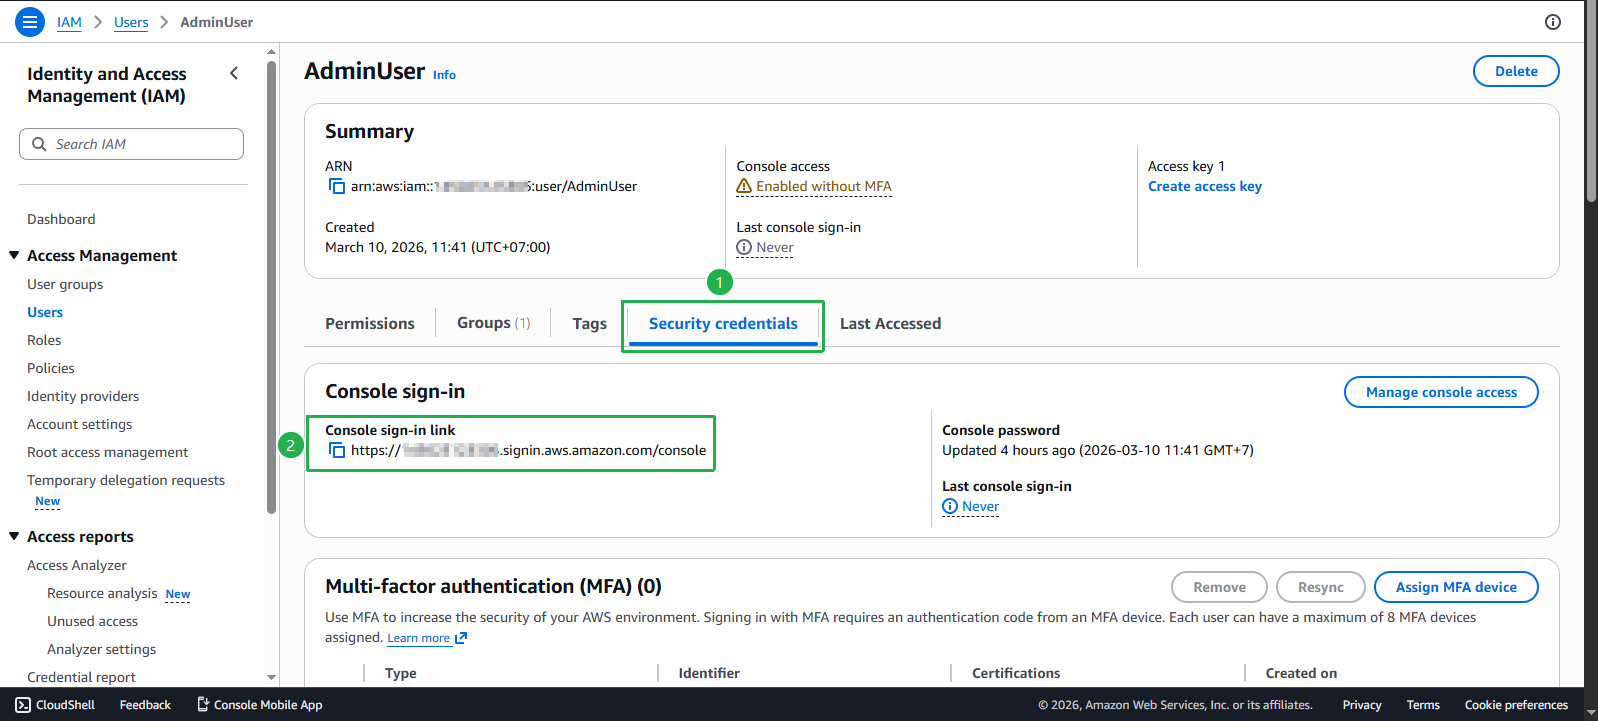
Task: Click the Created on column header
Action: [1301, 673]
